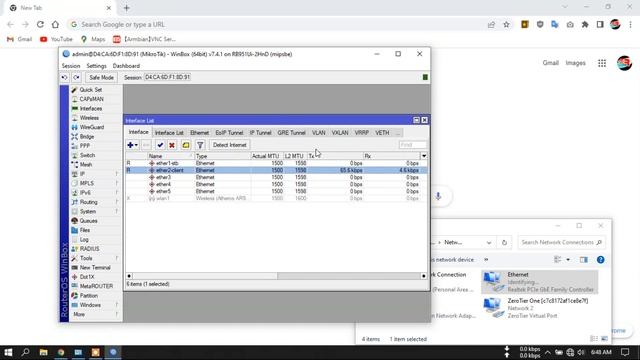
Task: Open Google apps grid icon
Action: (x=602, y=63)
